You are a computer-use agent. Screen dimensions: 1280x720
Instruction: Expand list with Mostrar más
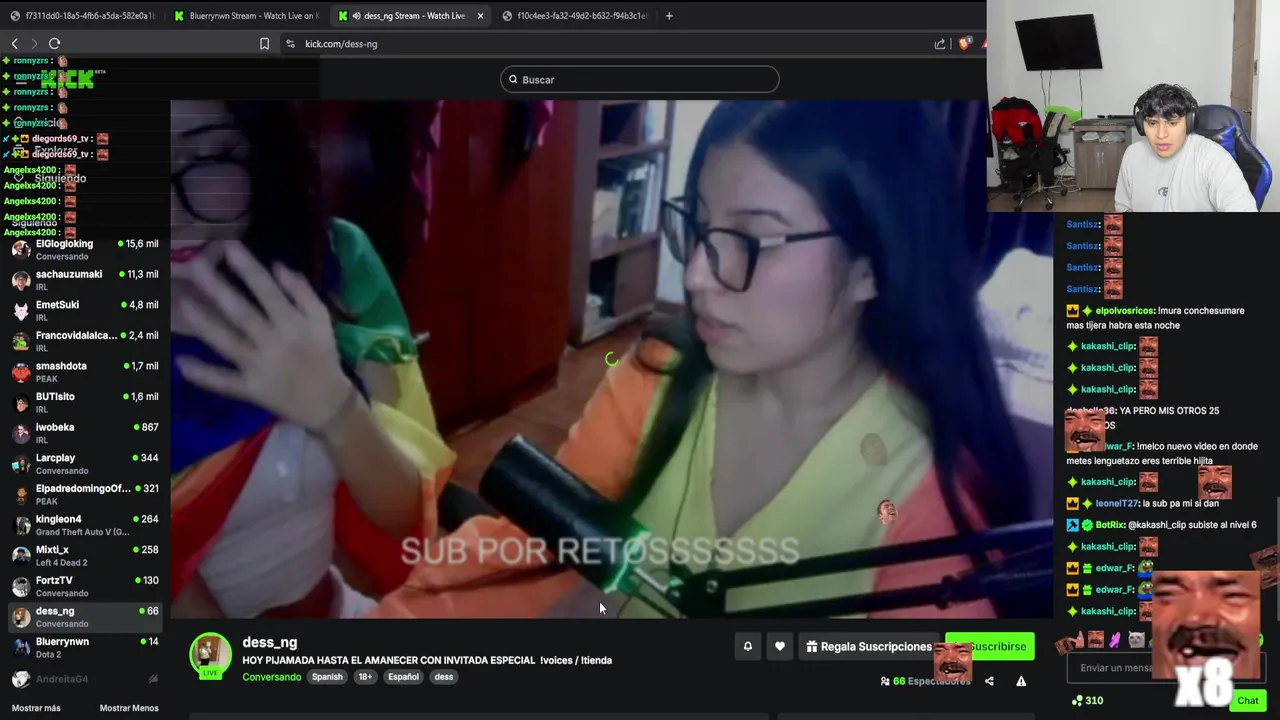coord(36,708)
